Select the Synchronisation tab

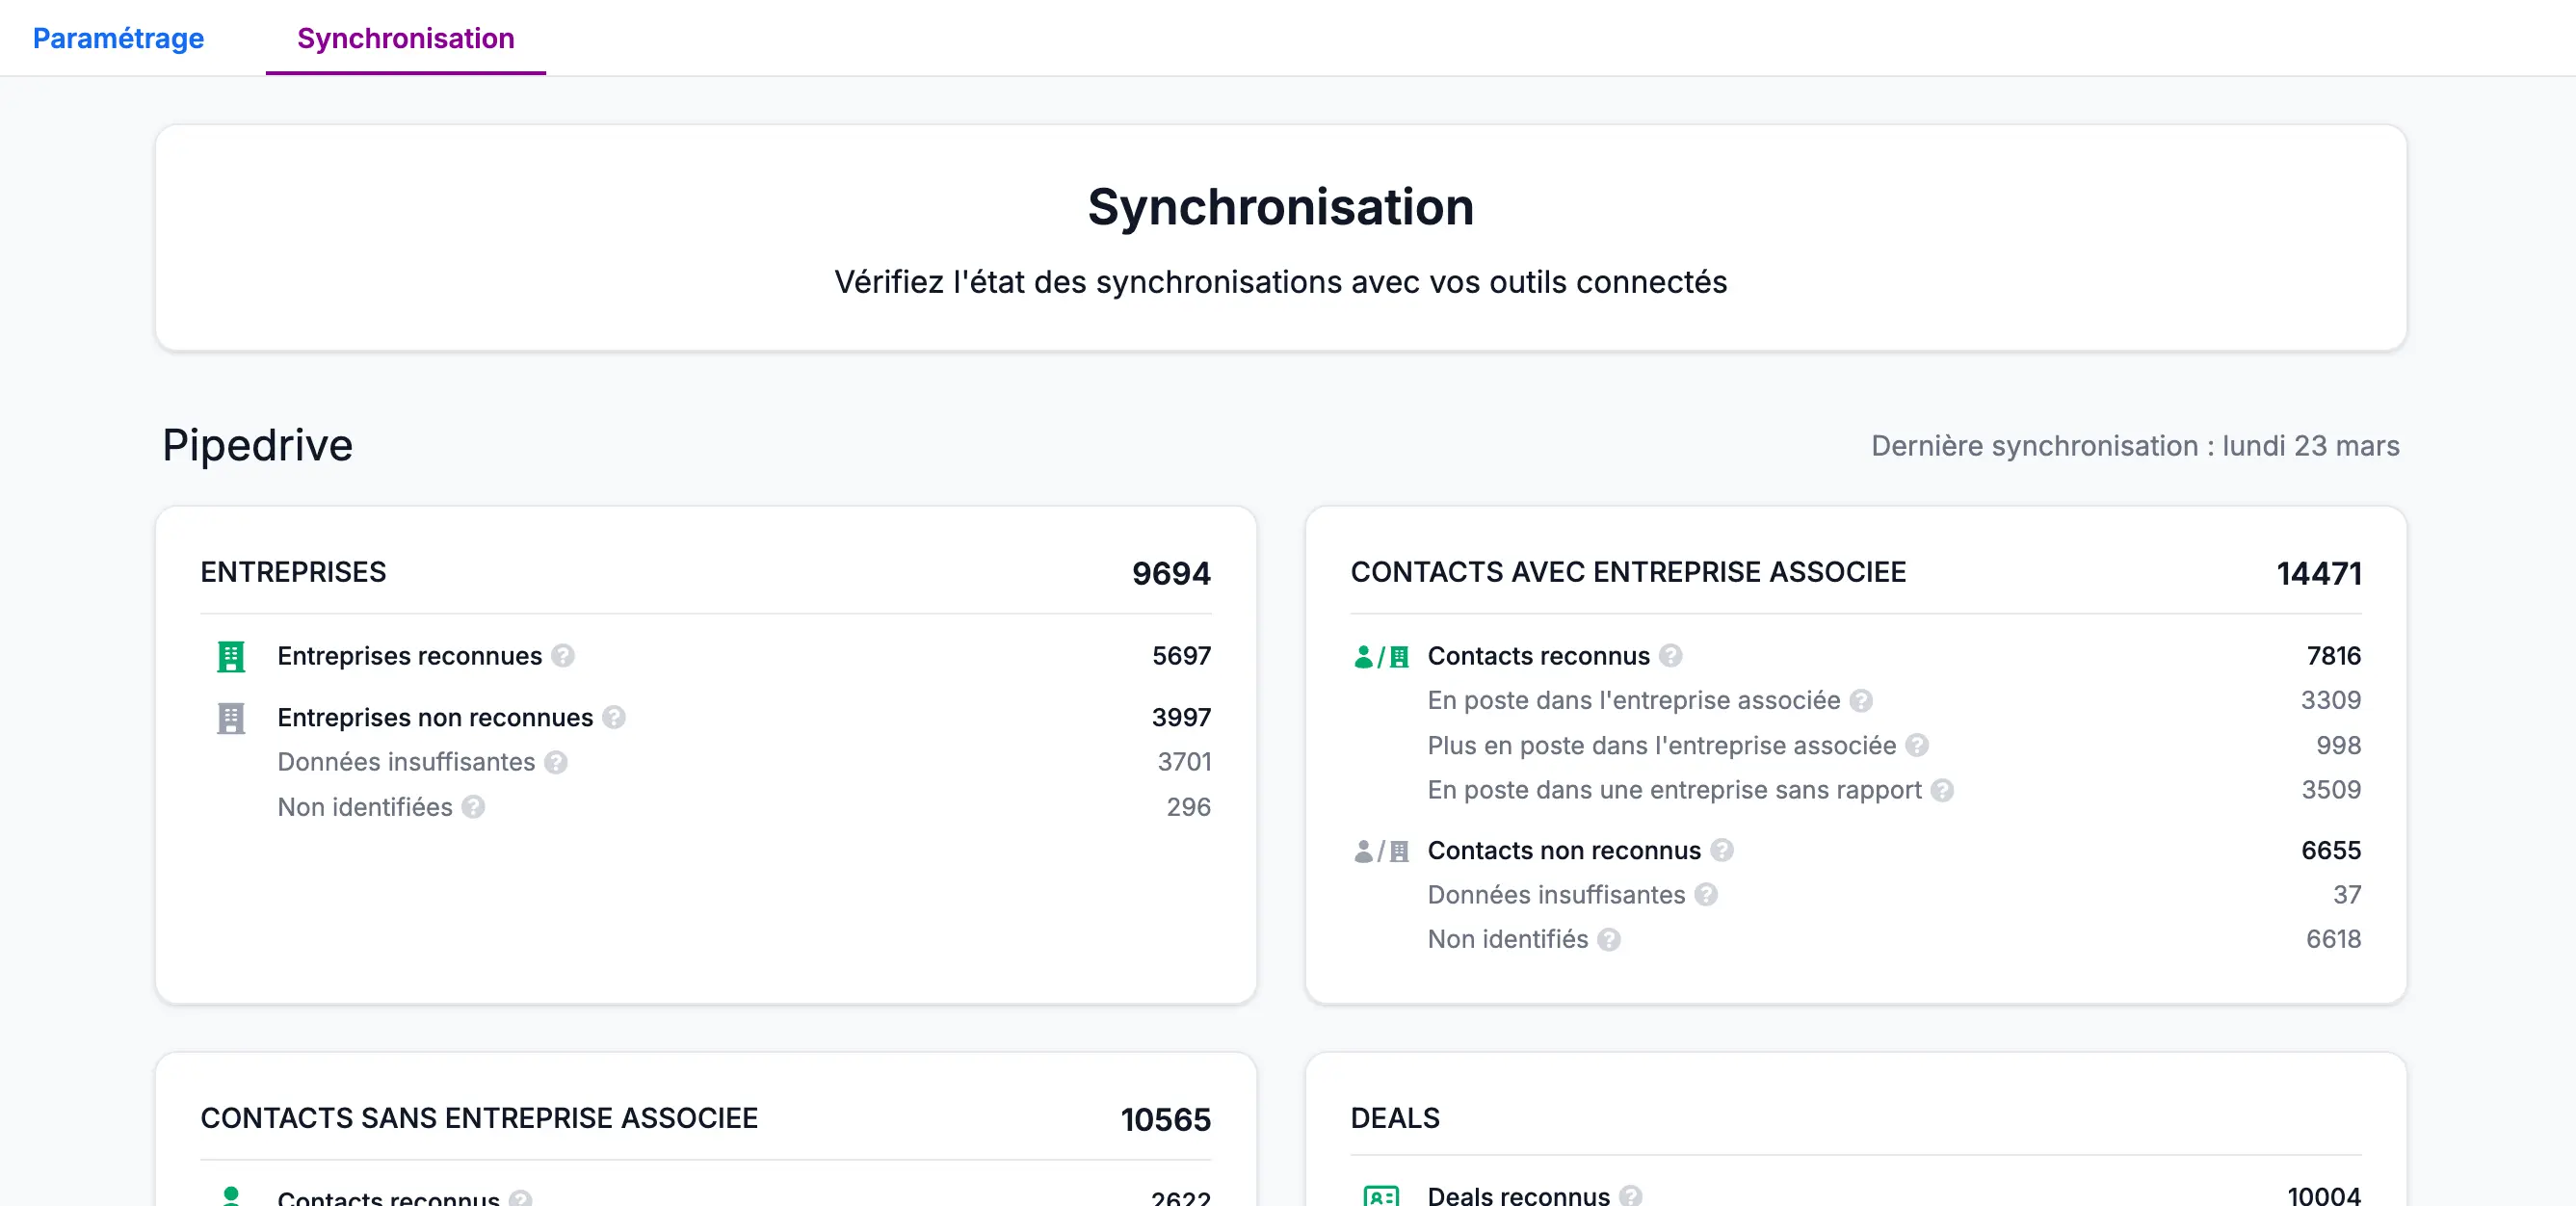[x=405, y=38]
